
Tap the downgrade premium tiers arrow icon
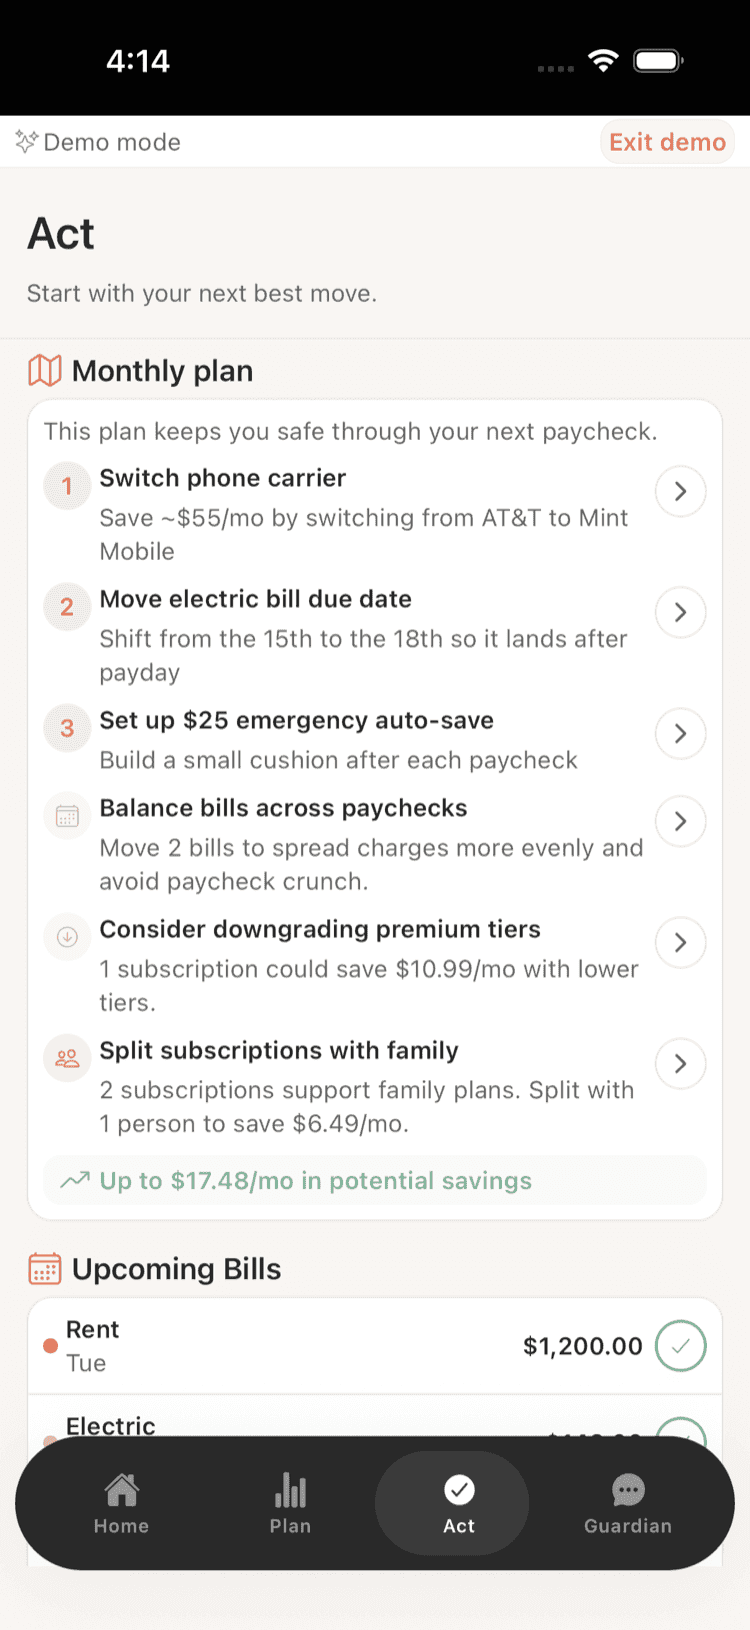tap(67, 937)
